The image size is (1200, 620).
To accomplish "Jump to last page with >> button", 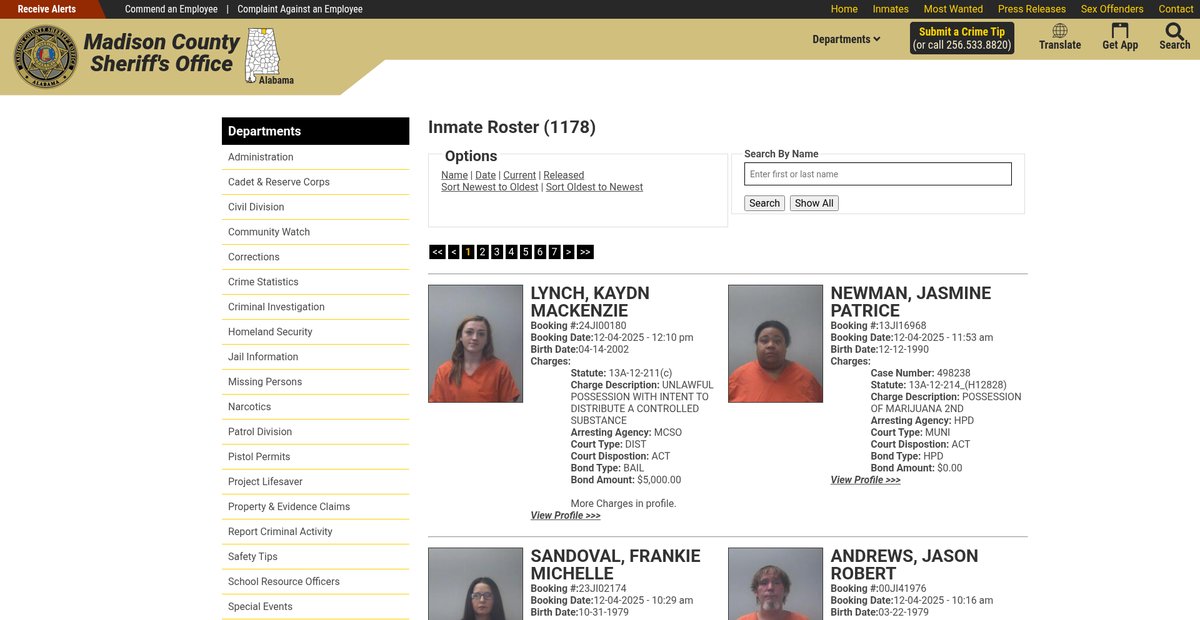I will tap(585, 252).
